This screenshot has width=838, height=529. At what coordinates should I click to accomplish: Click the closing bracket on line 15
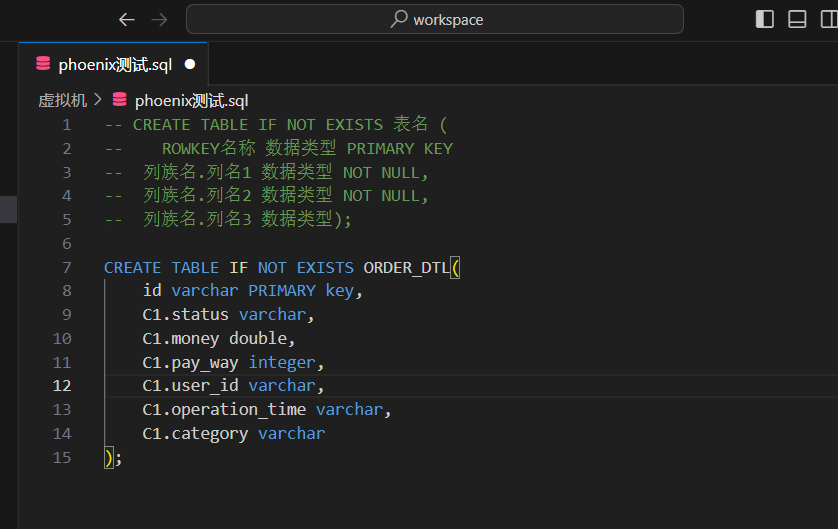pyautogui.click(x=109, y=458)
